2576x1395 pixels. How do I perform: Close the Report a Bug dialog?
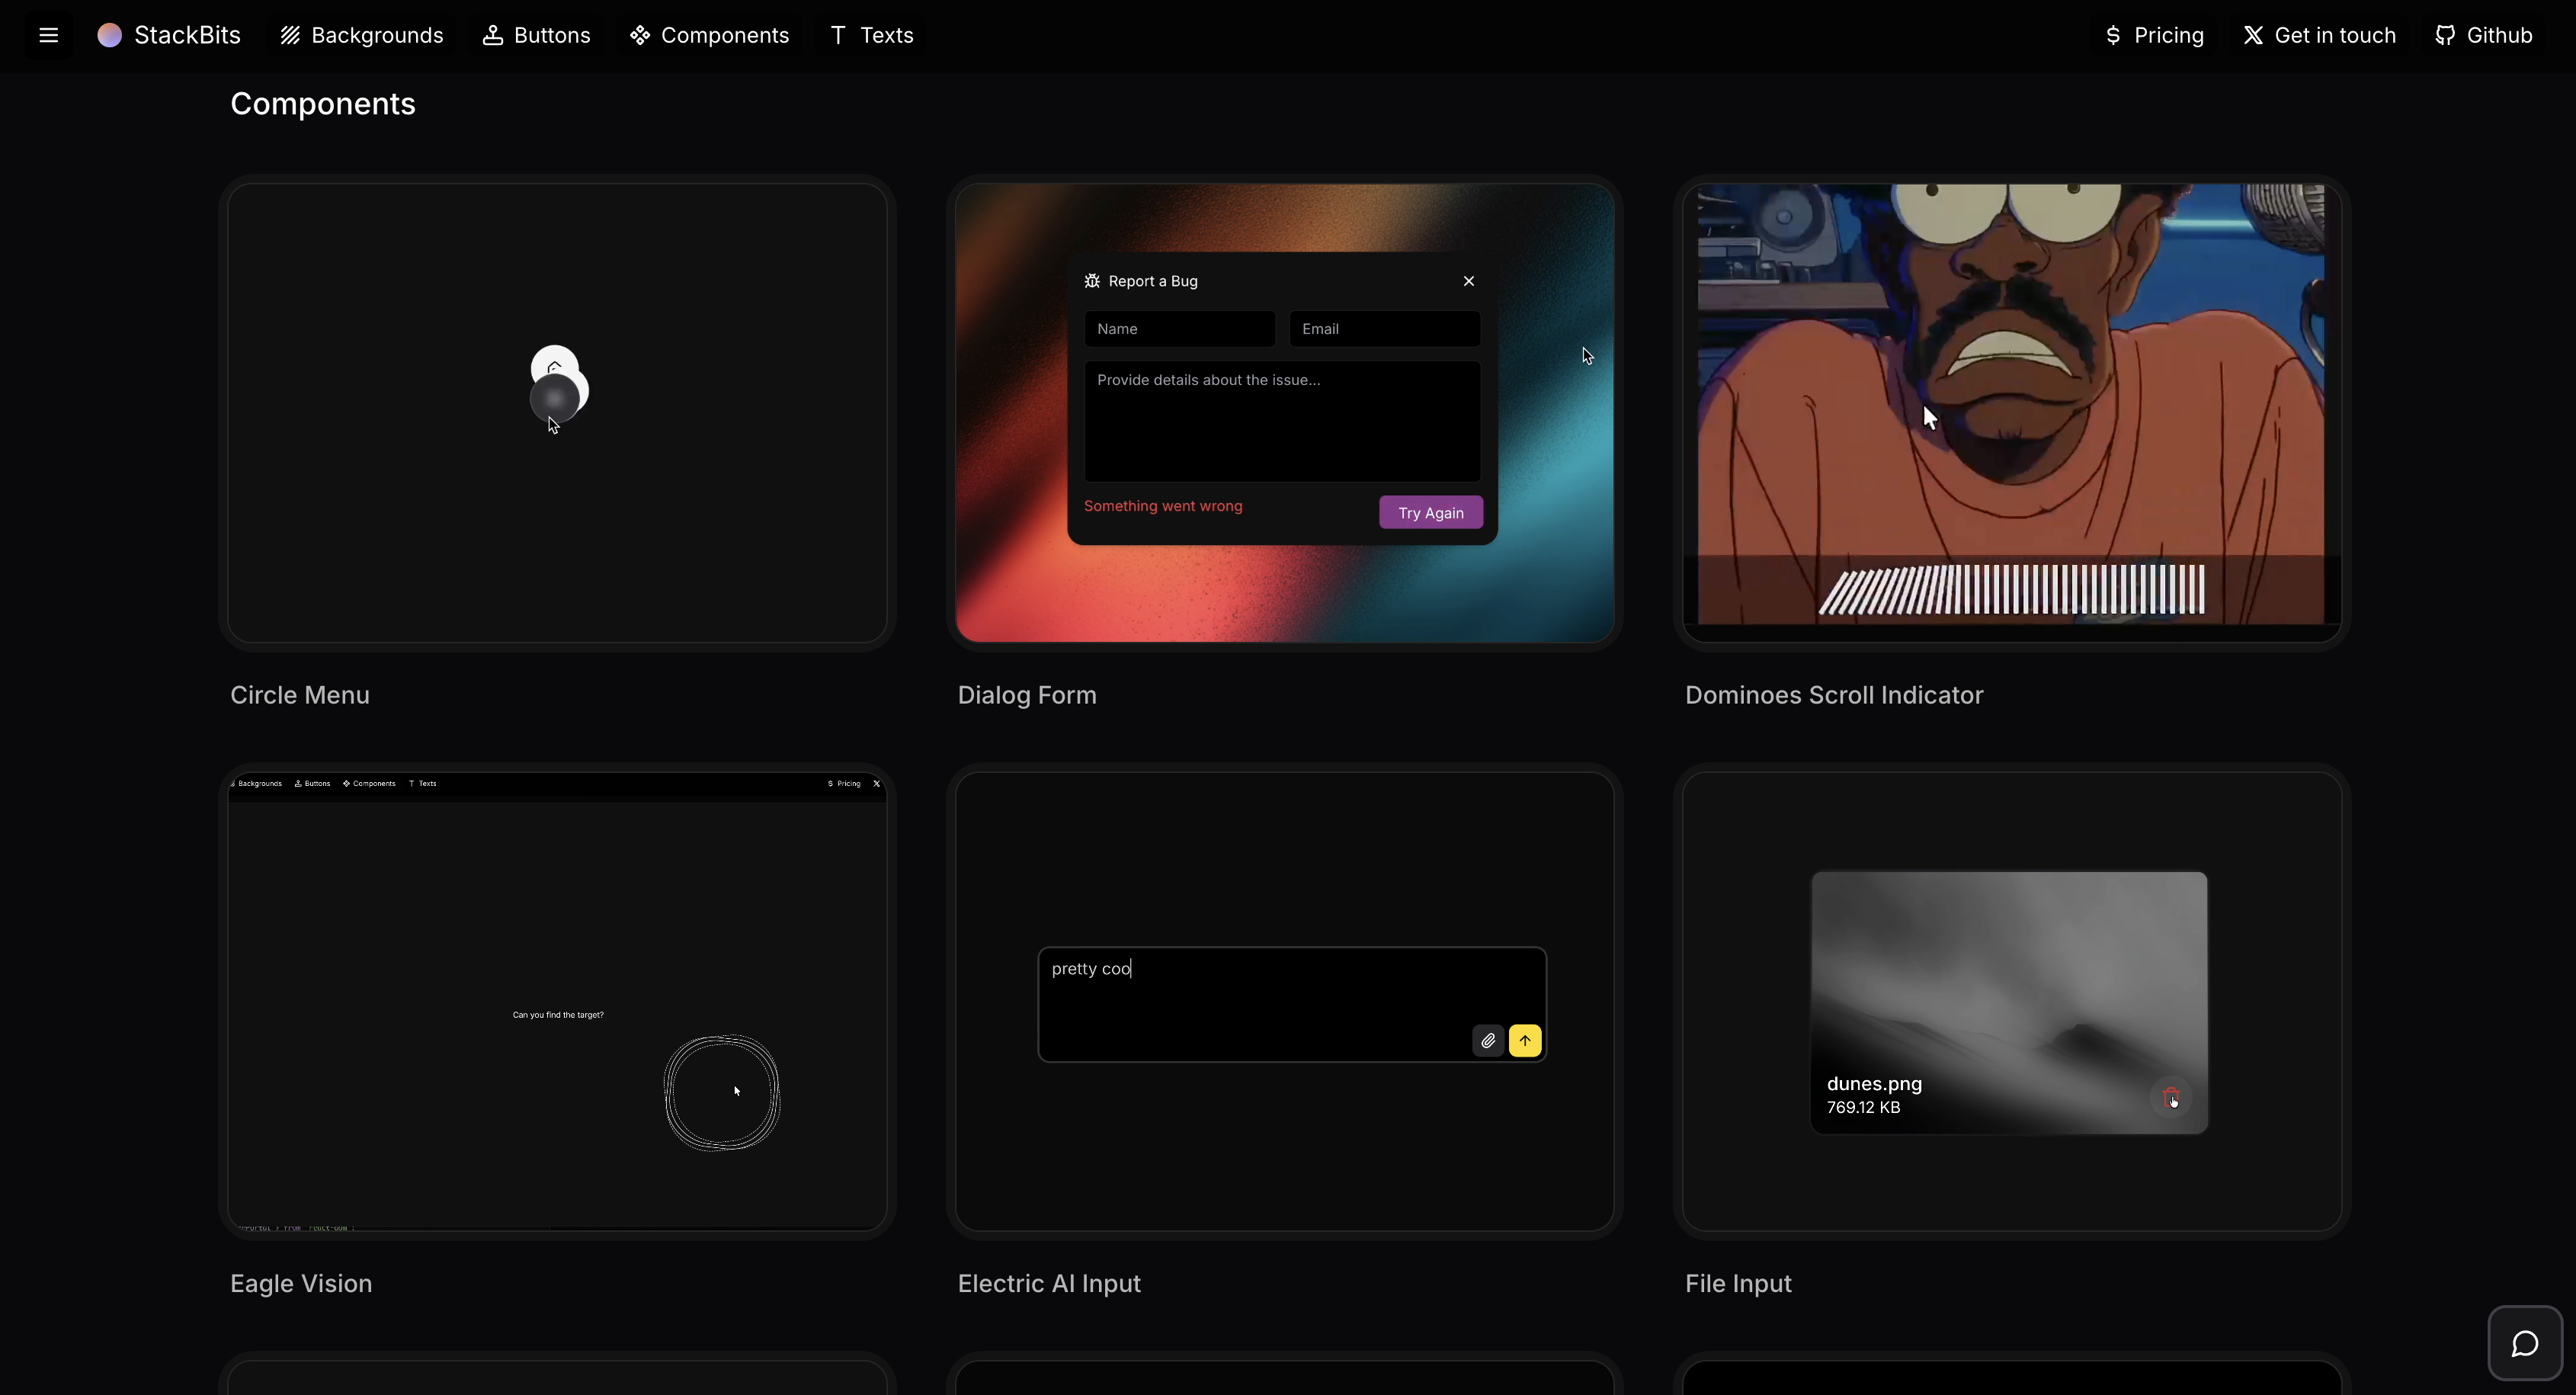click(x=1468, y=281)
